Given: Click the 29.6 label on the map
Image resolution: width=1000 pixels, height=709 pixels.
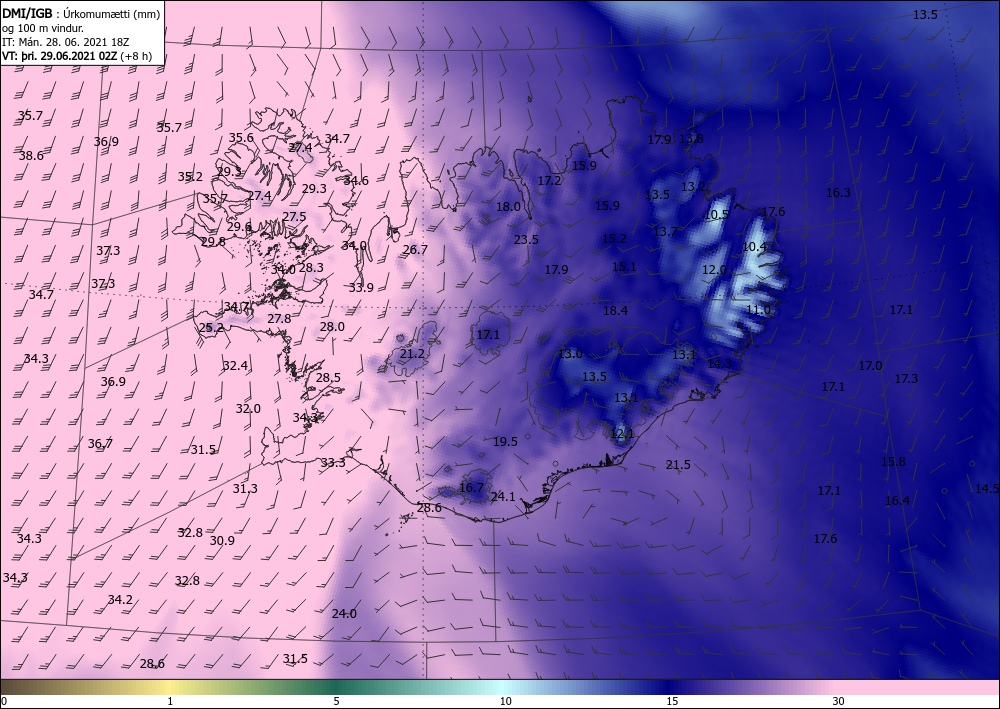Looking at the screenshot, I should [x=239, y=226].
